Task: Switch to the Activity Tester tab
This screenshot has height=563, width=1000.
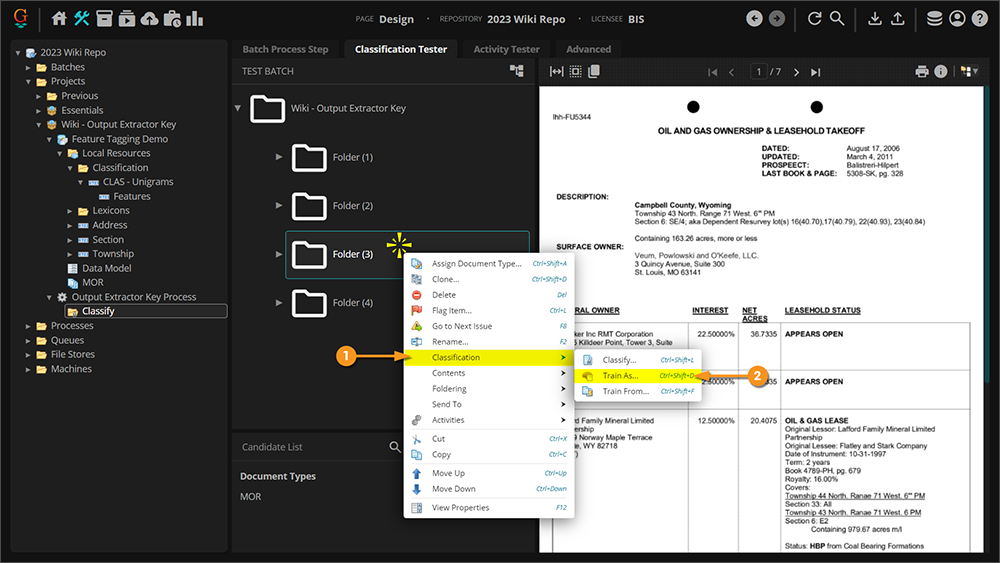Action: pos(506,49)
